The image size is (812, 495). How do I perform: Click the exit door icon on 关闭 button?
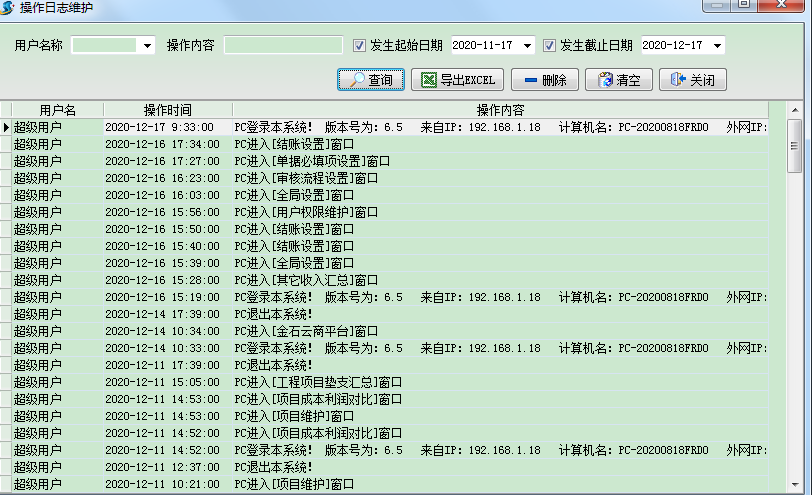pos(677,80)
